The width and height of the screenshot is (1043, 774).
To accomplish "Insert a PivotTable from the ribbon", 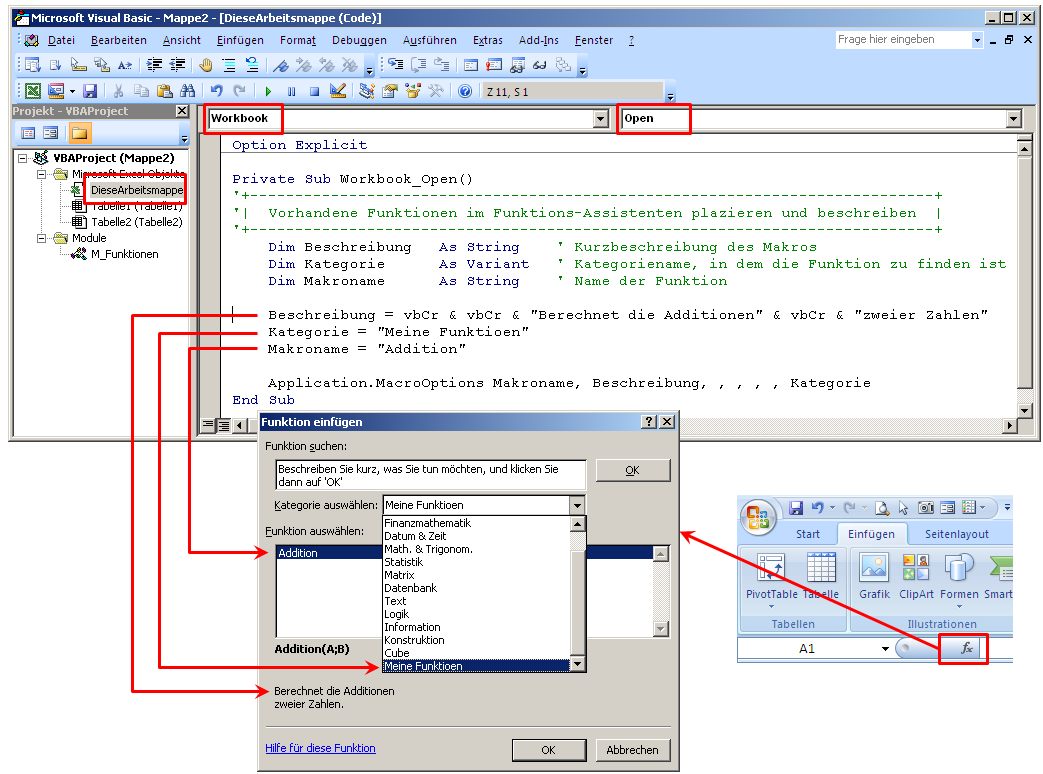I will tap(772, 579).
